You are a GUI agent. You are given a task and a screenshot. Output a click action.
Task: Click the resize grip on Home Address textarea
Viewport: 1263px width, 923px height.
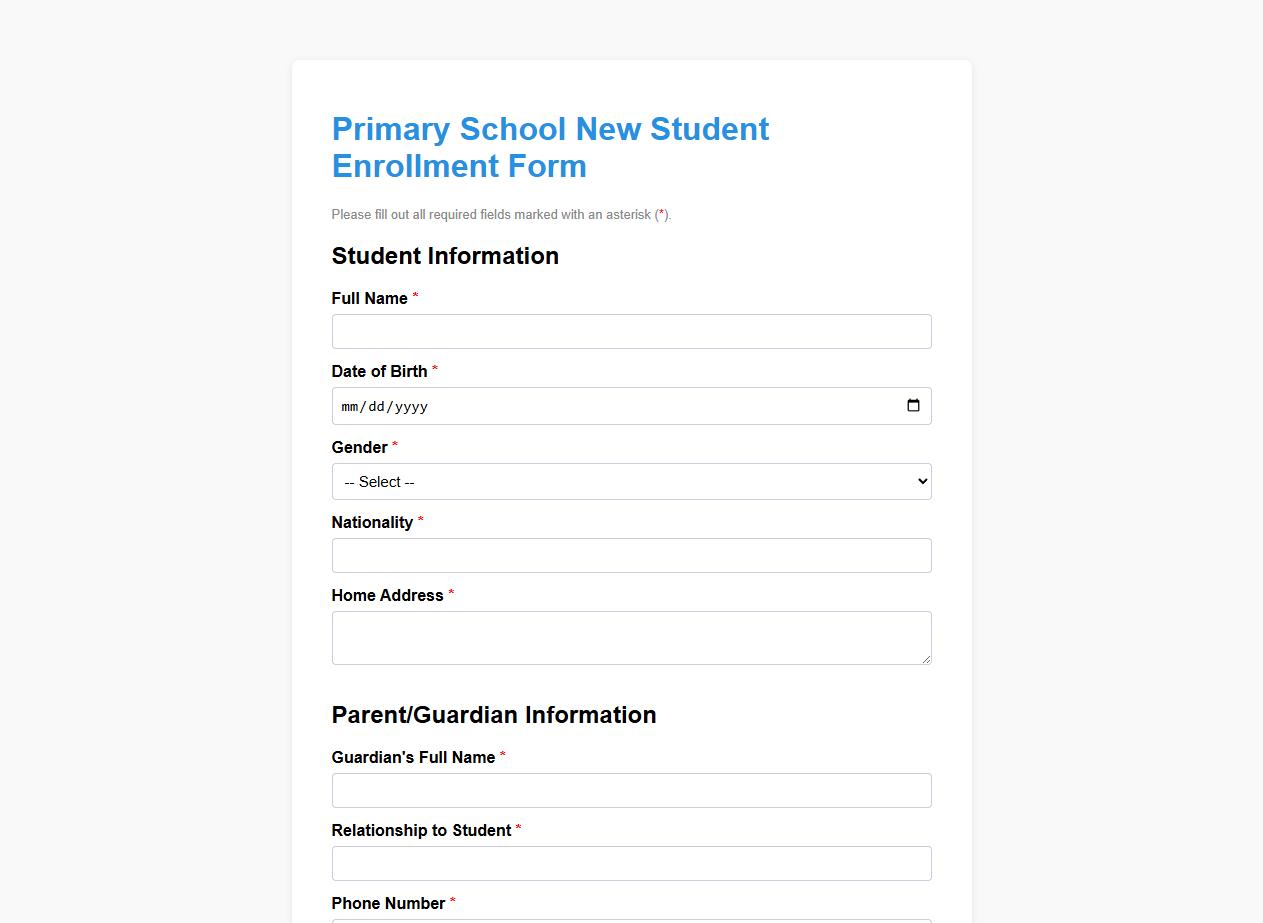tap(926, 660)
